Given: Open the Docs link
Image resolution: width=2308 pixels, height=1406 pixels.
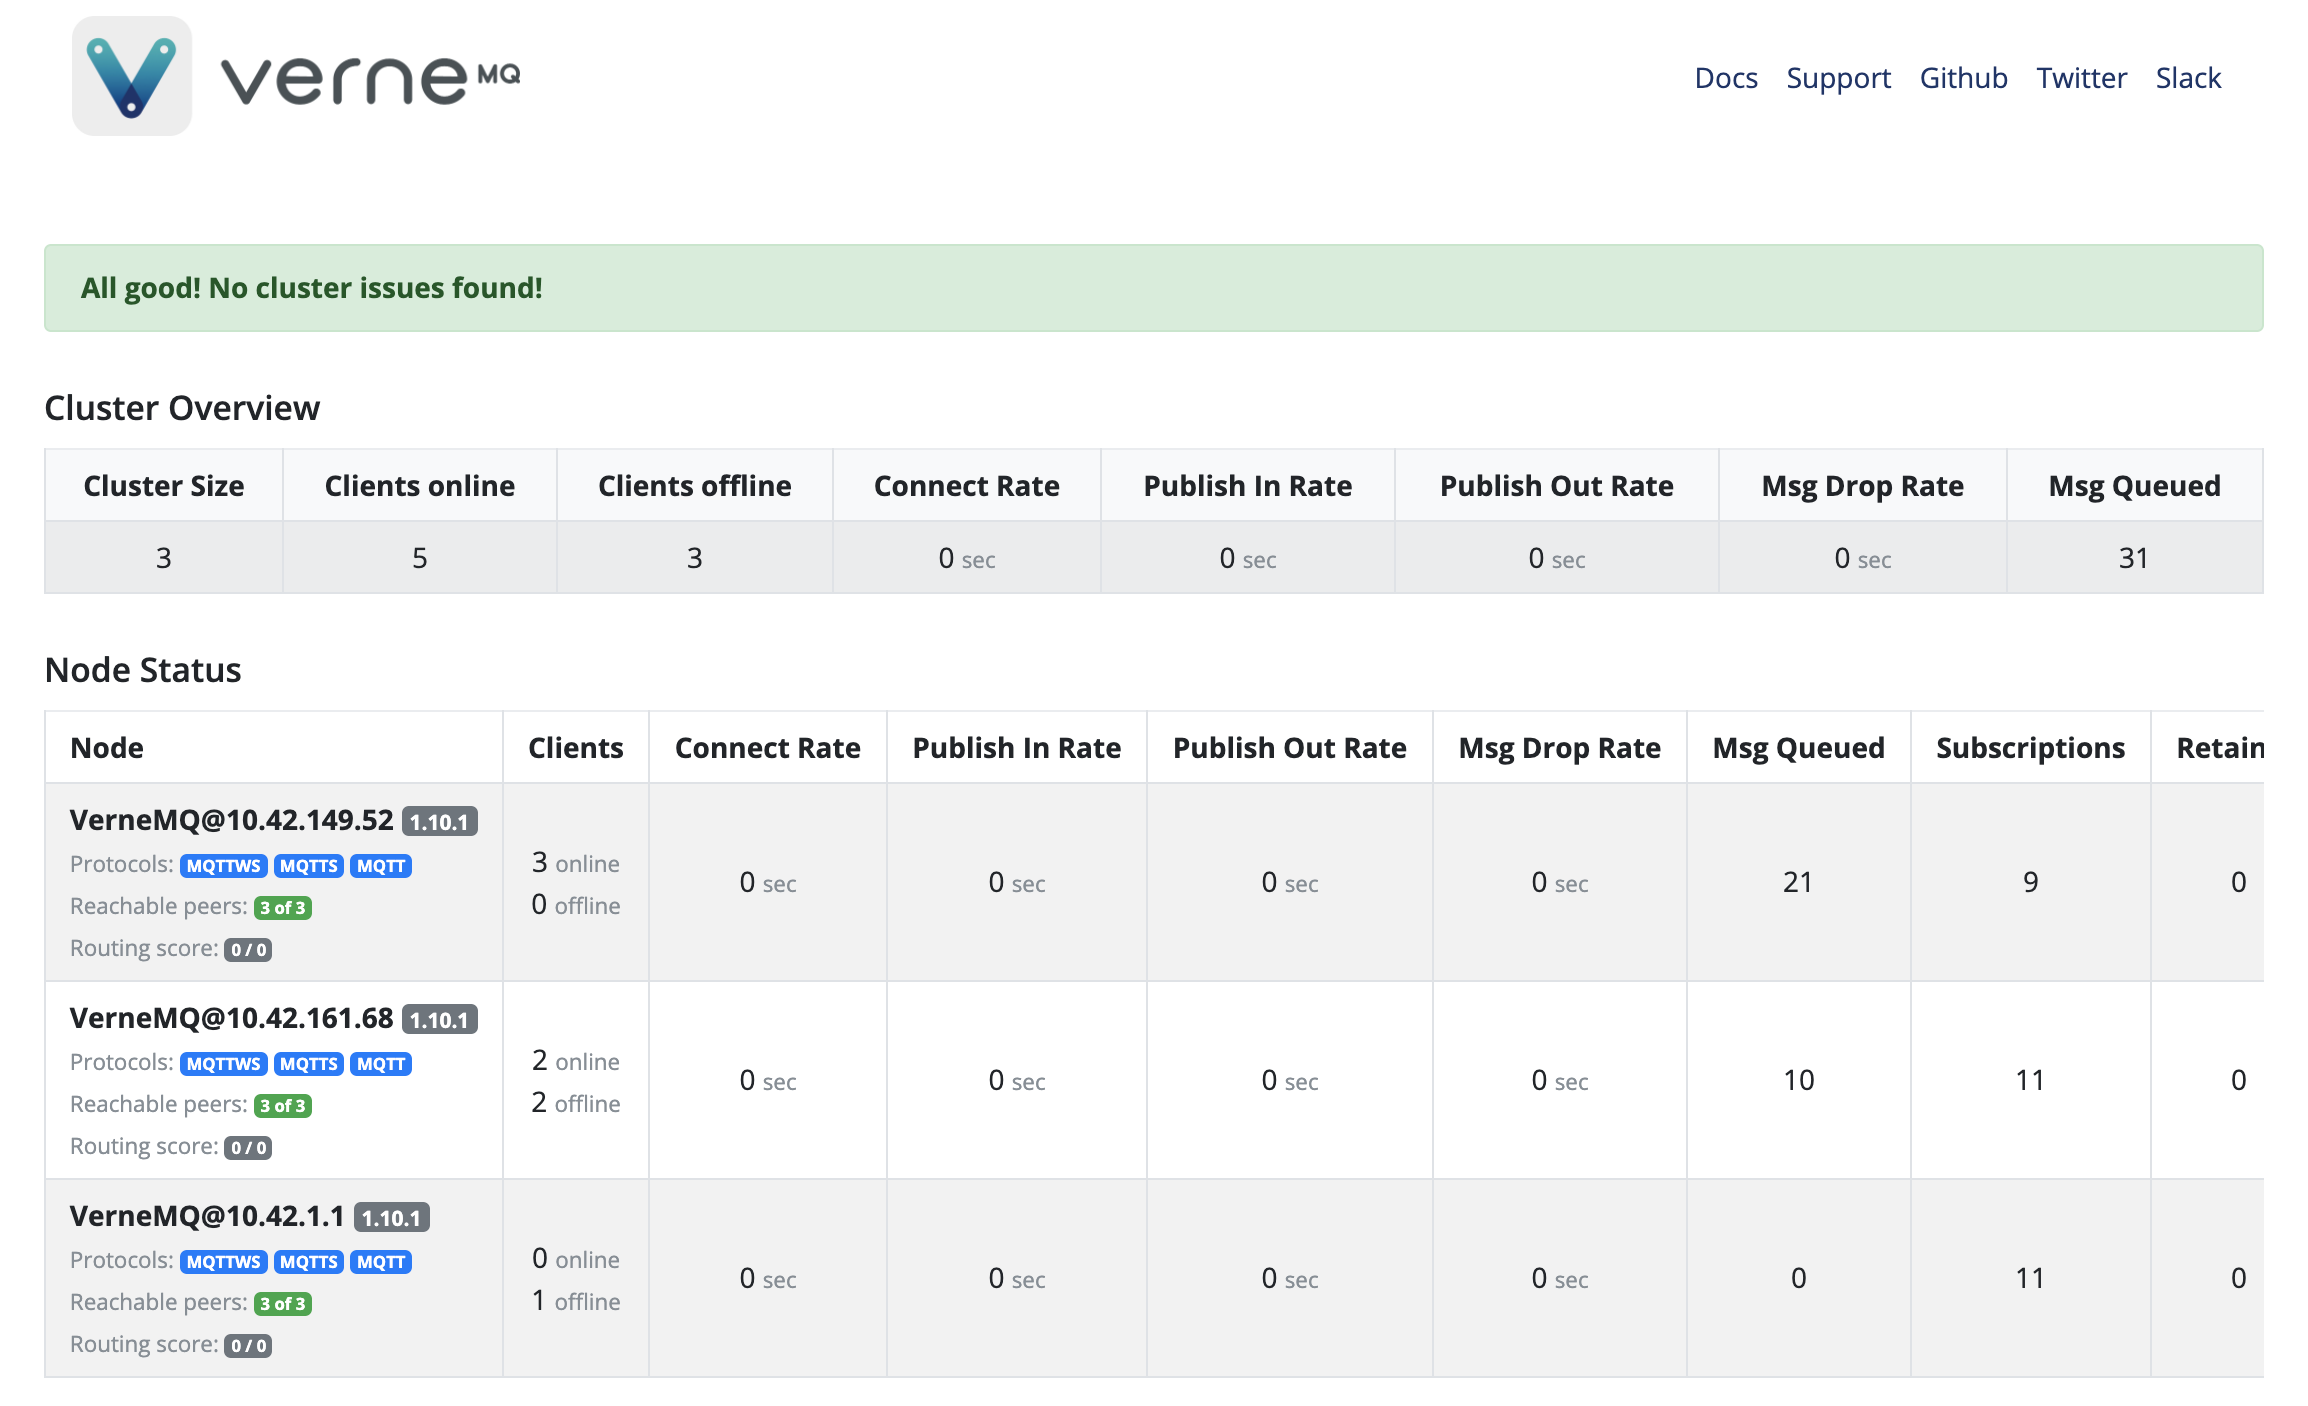Looking at the screenshot, I should [1725, 78].
